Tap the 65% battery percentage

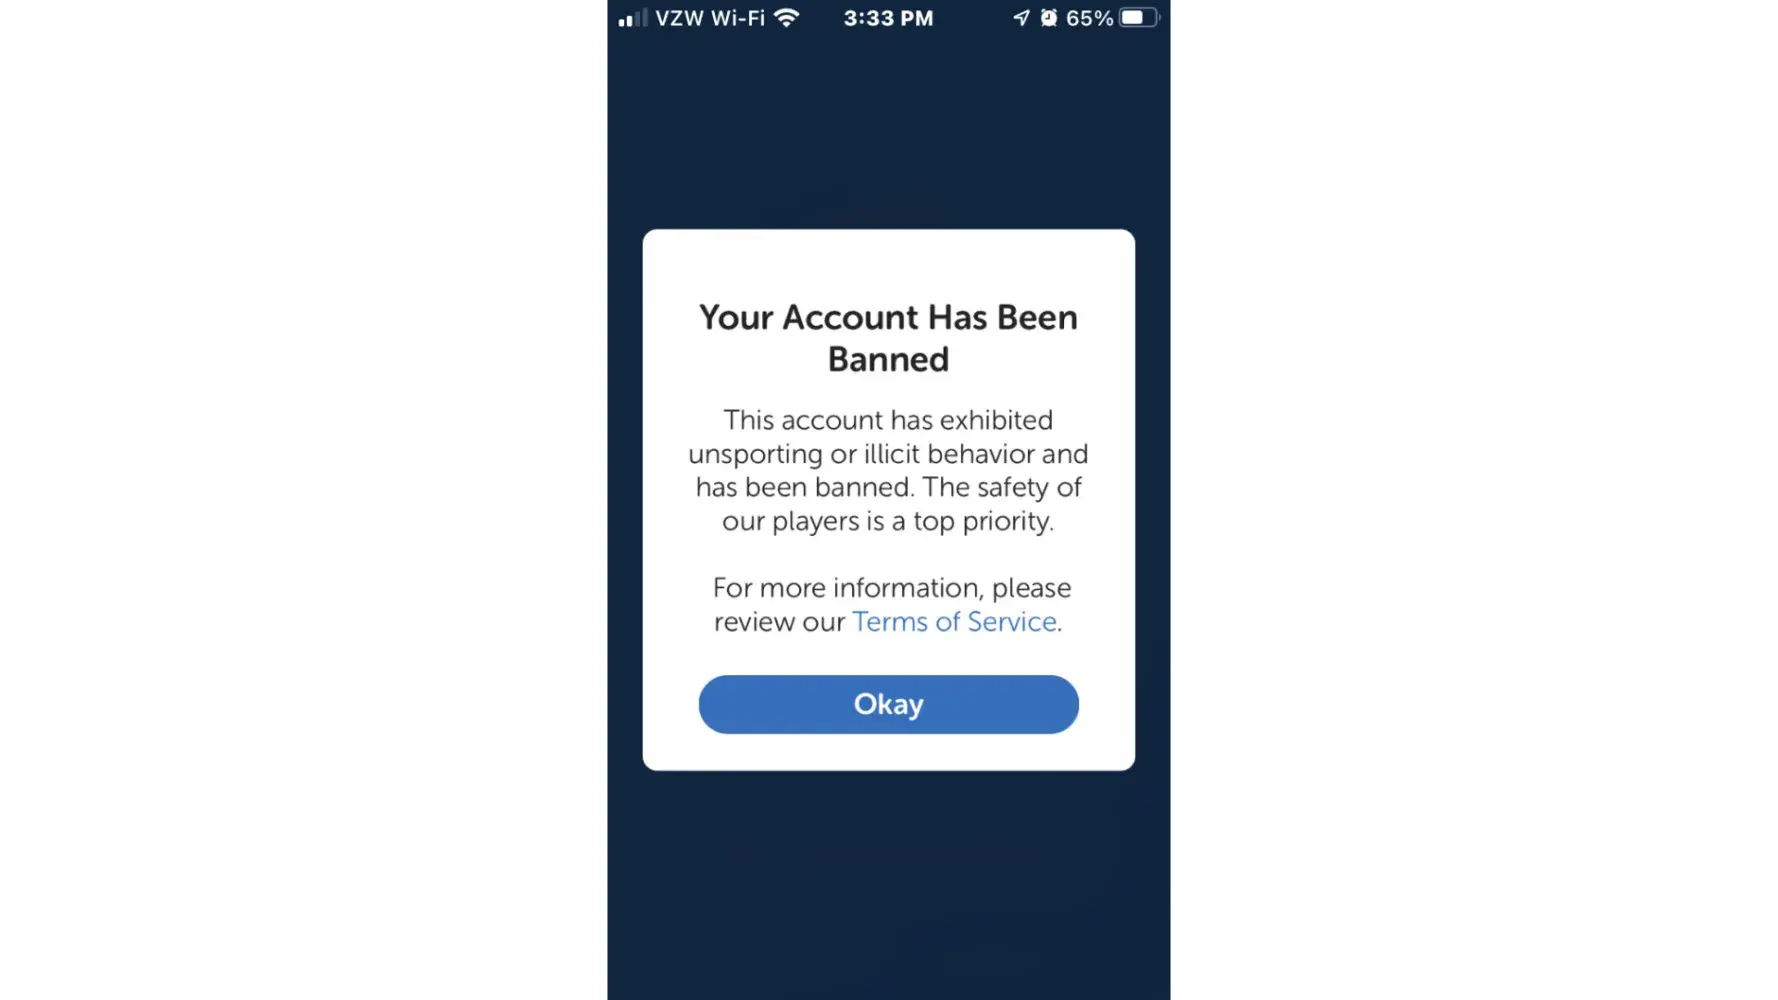pos(1089,18)
